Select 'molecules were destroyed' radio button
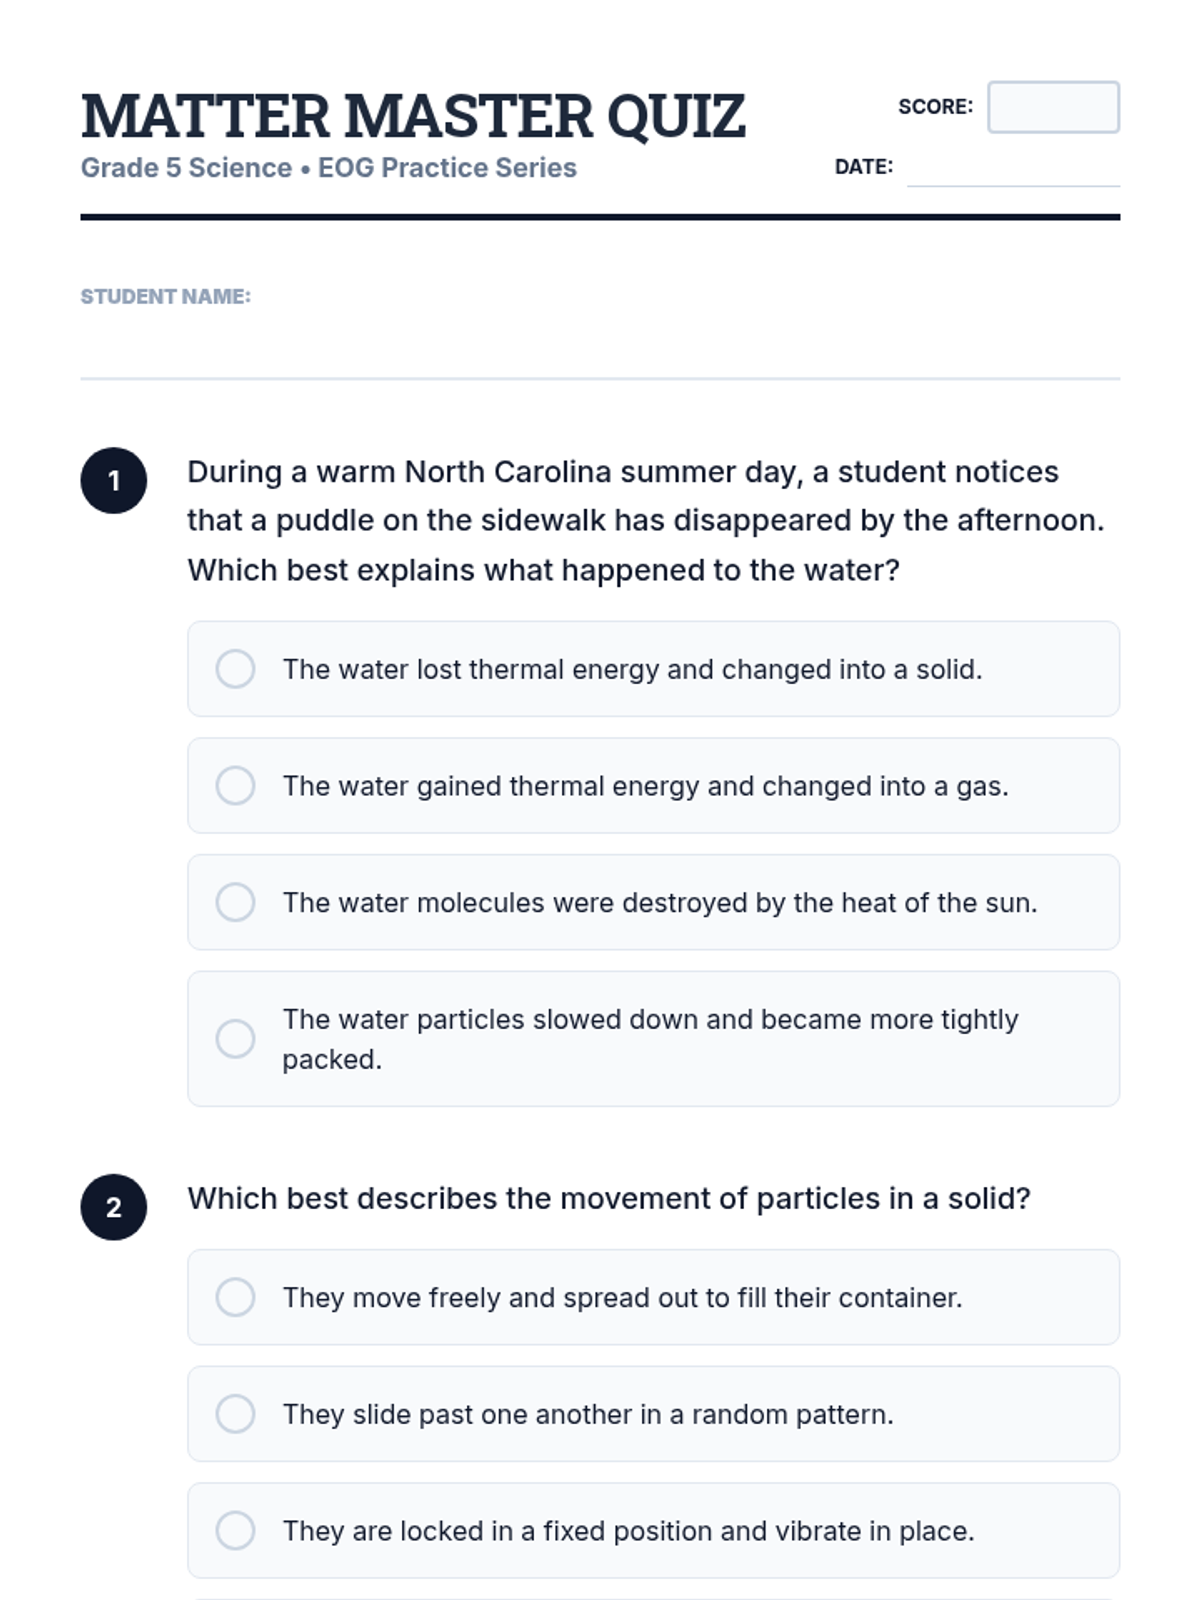Screen dimensions: 1200x1600 click(x=235, y=902)
